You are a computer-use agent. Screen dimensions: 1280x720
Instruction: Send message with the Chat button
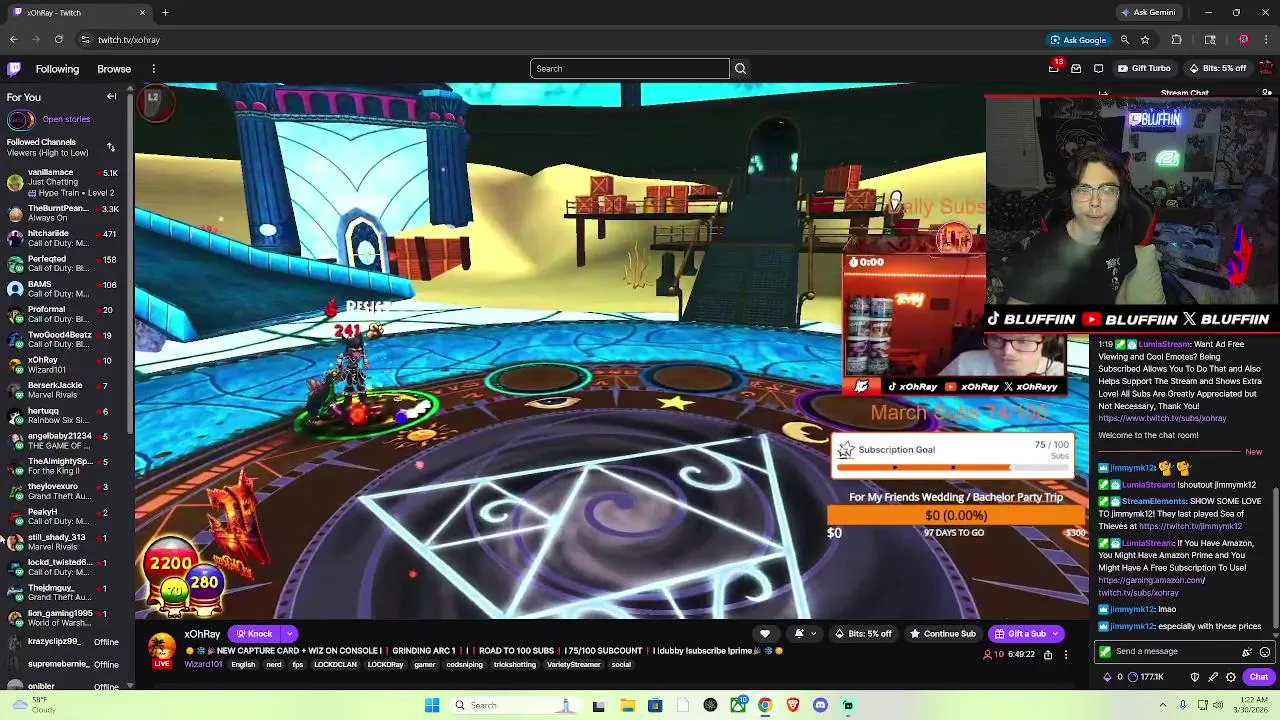tap(1259, 677)
